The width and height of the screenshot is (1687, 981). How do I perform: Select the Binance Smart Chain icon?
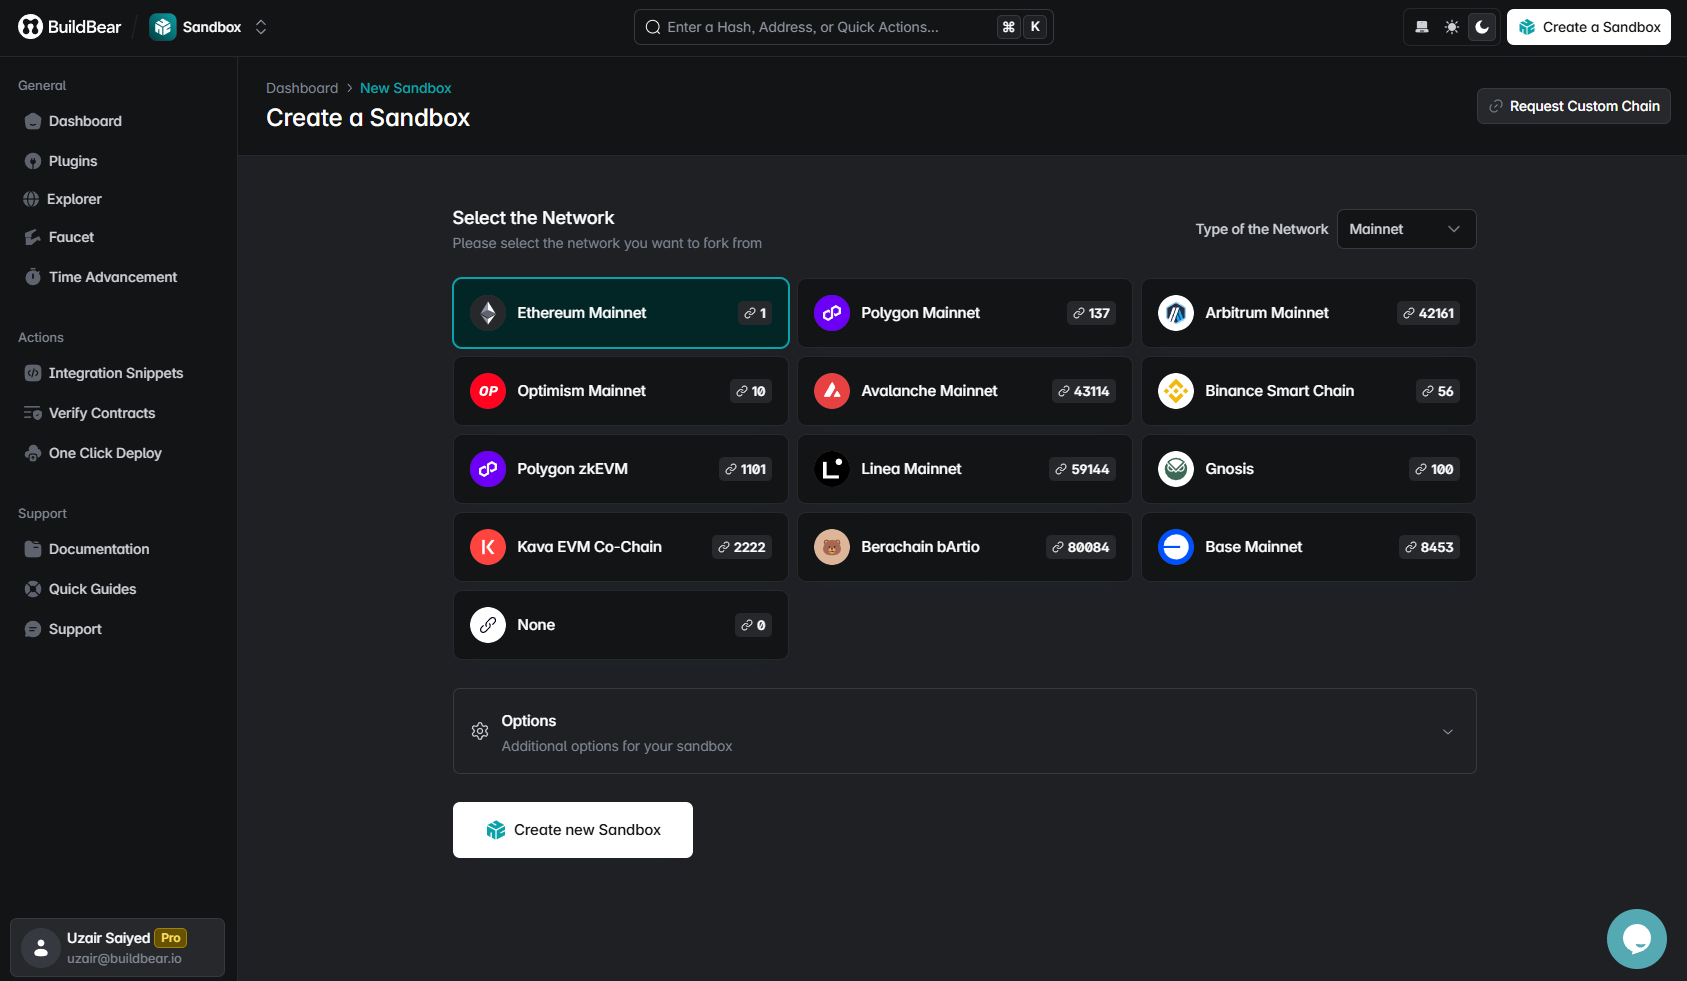1175,391
